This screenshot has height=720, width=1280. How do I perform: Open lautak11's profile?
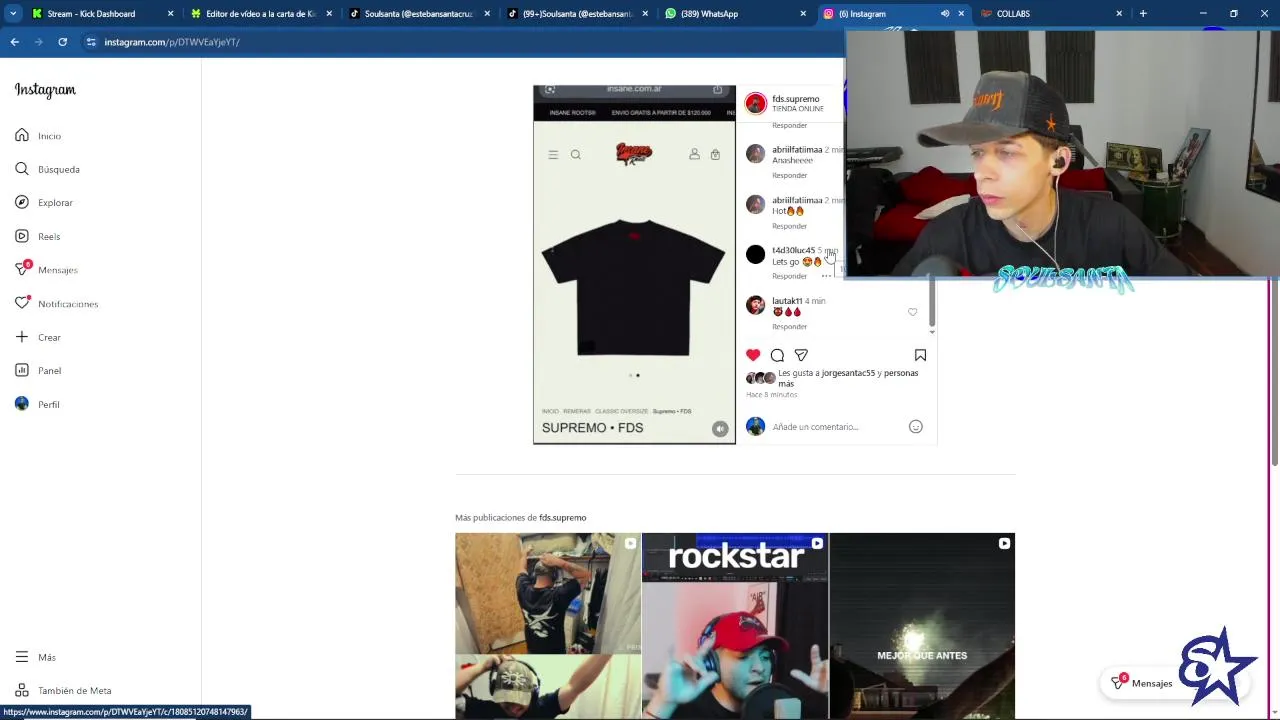click(x=787, y=301)
